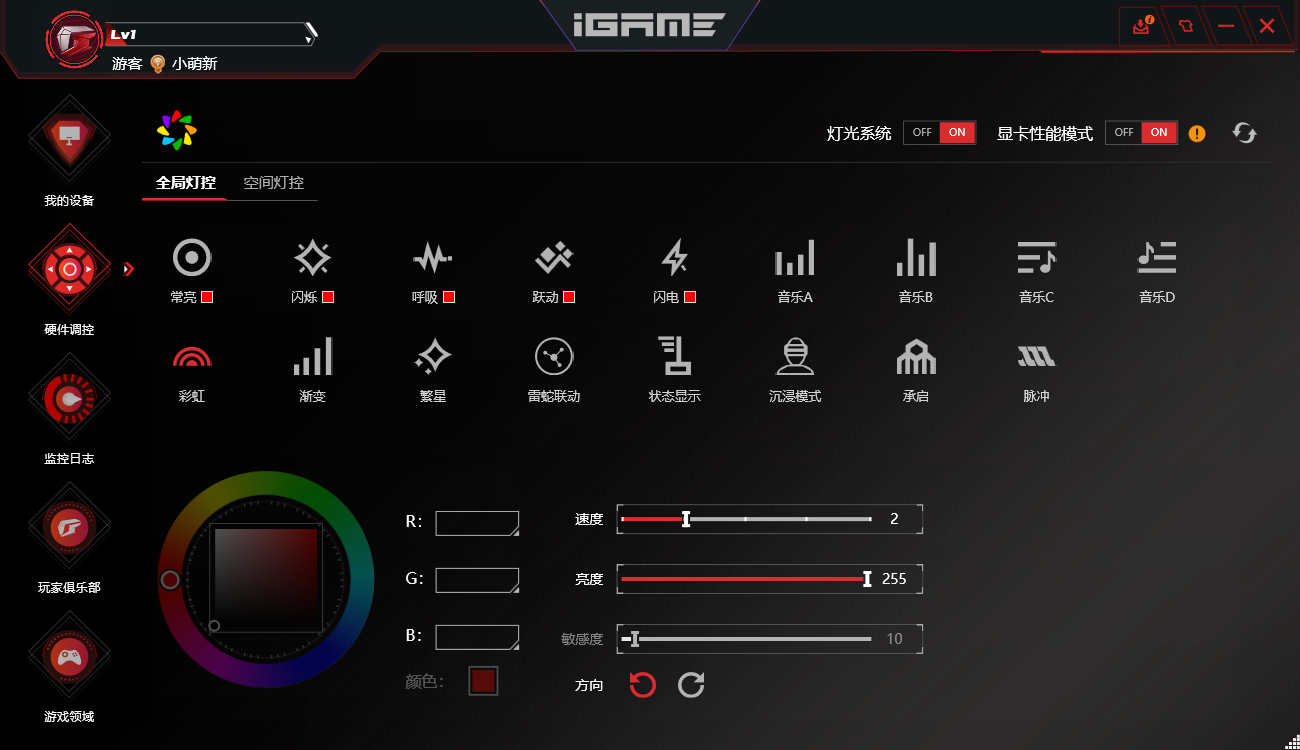
Task: Click the orange warning exclamation icon
Action: (1197, 133)
